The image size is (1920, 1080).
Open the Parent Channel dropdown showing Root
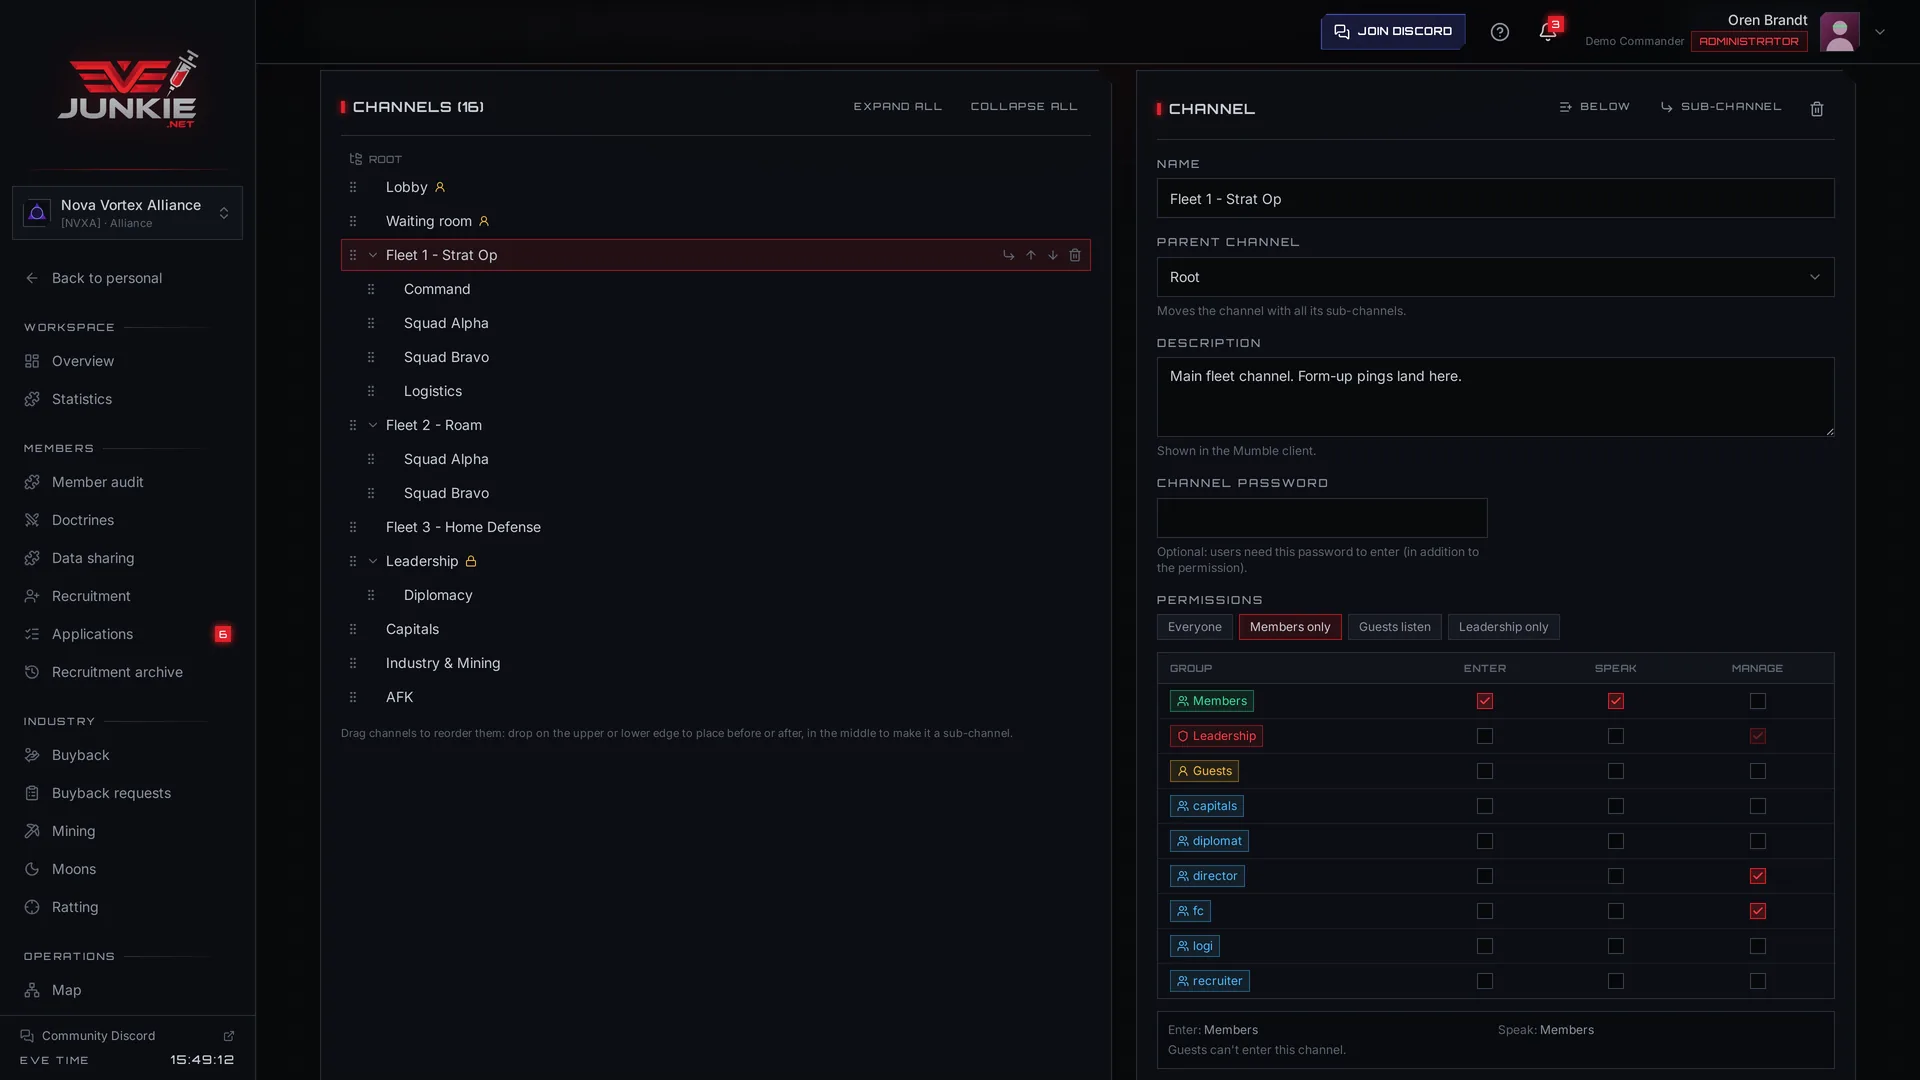point(1495,277)
